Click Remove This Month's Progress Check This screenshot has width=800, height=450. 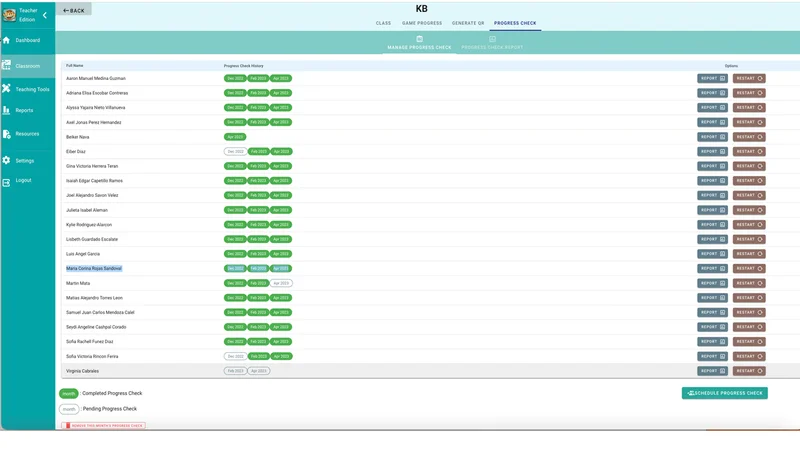tap(104, 425)
